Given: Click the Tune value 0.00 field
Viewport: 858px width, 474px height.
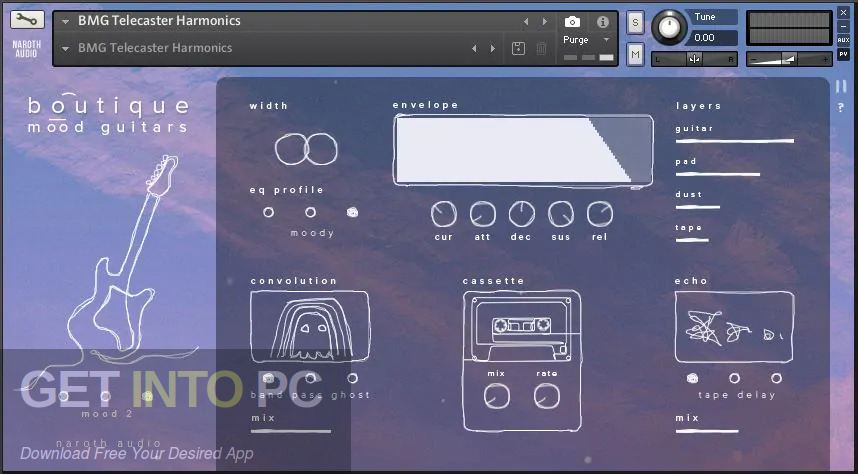Looking at the screenshot, I should 714,38.
